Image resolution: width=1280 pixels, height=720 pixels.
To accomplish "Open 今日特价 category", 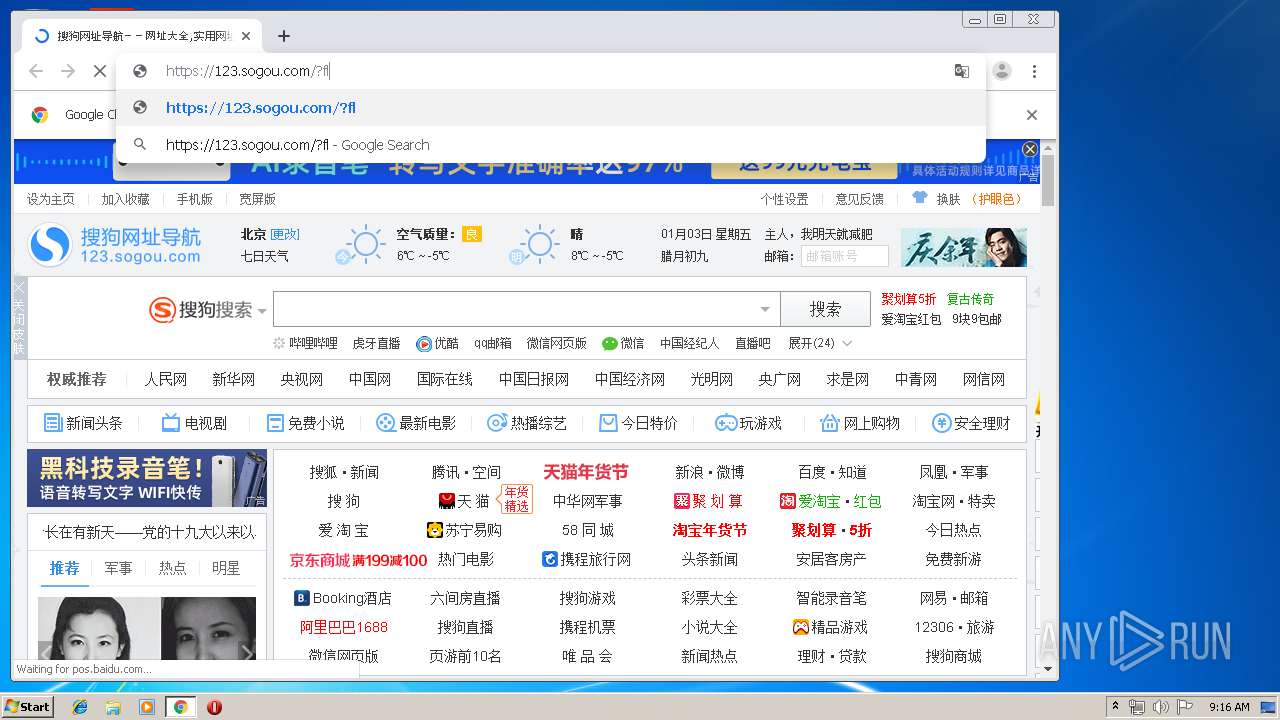I will point(638,423).
